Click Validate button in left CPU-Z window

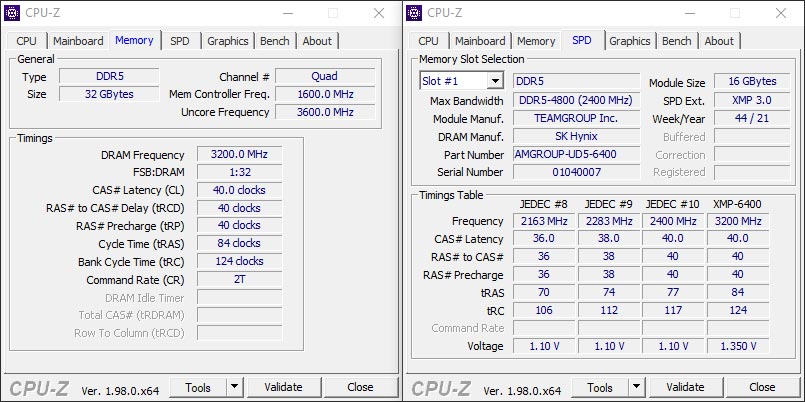[x=283, y=387]
